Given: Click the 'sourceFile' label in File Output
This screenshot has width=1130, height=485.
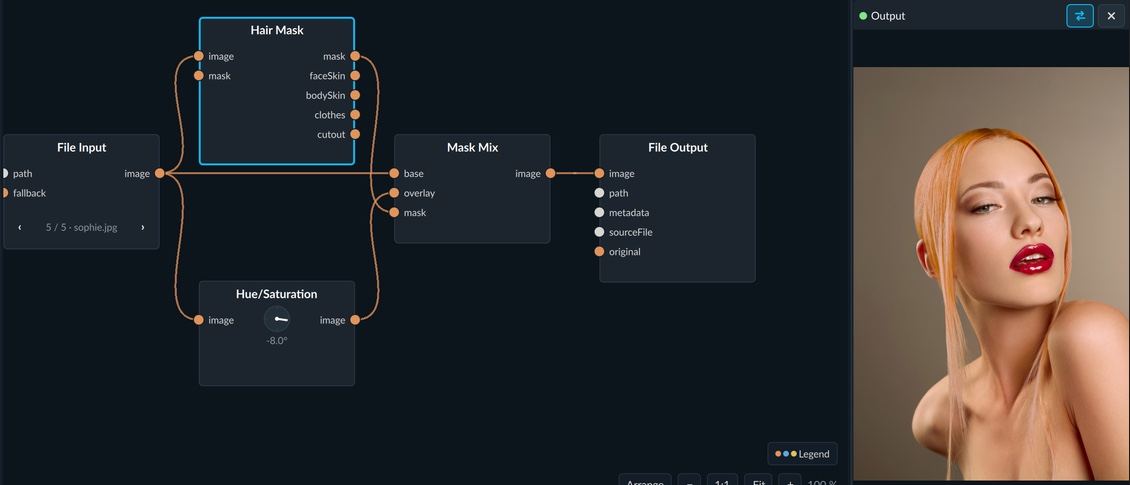Looking at the screenshot, I should point(631,231).
